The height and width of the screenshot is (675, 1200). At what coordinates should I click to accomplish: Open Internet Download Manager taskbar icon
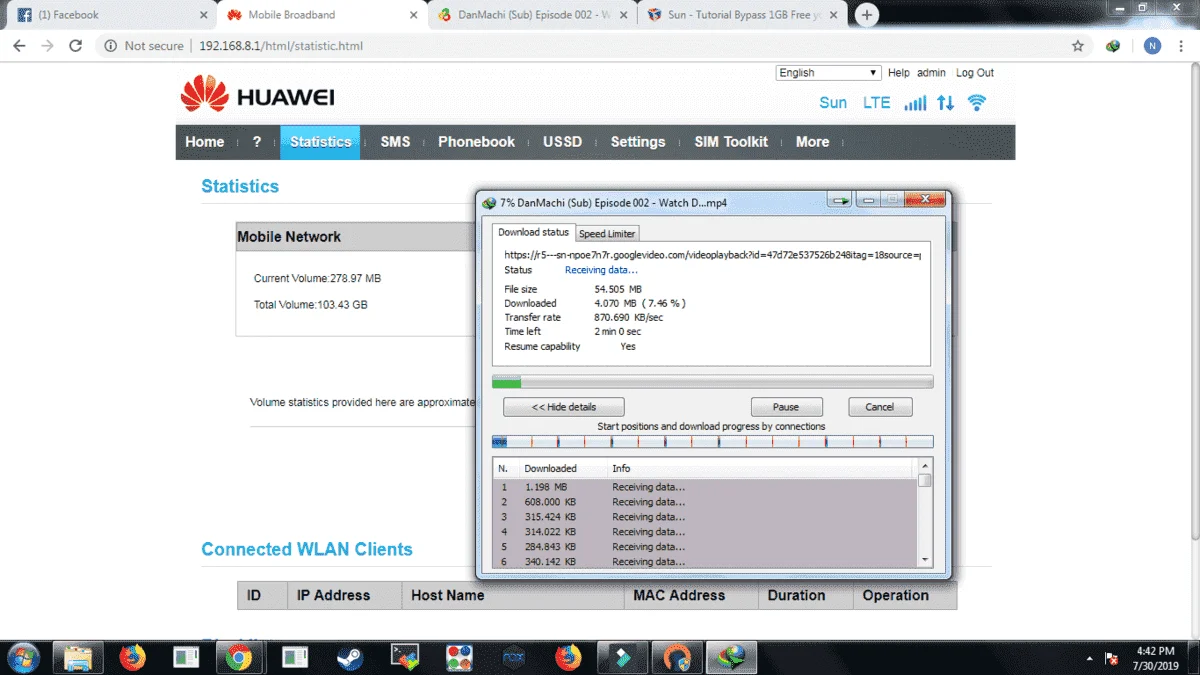pos(731,657)
